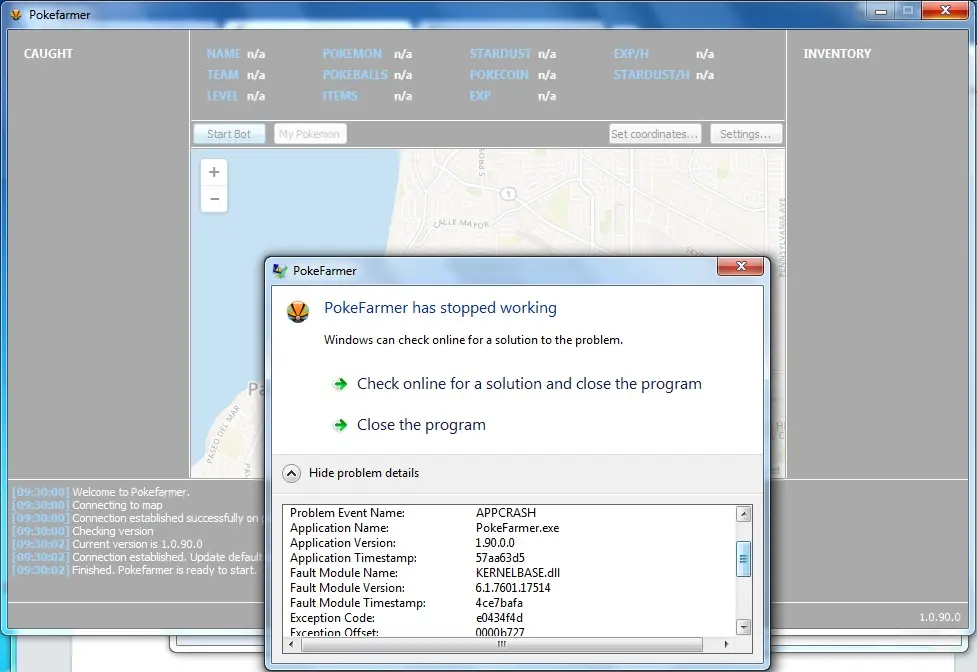This screenshot has width=977, height=672.
Task: Select the KERNELBASE.dll fault module value
Action: pyautogui.click(x=517, y=572)
